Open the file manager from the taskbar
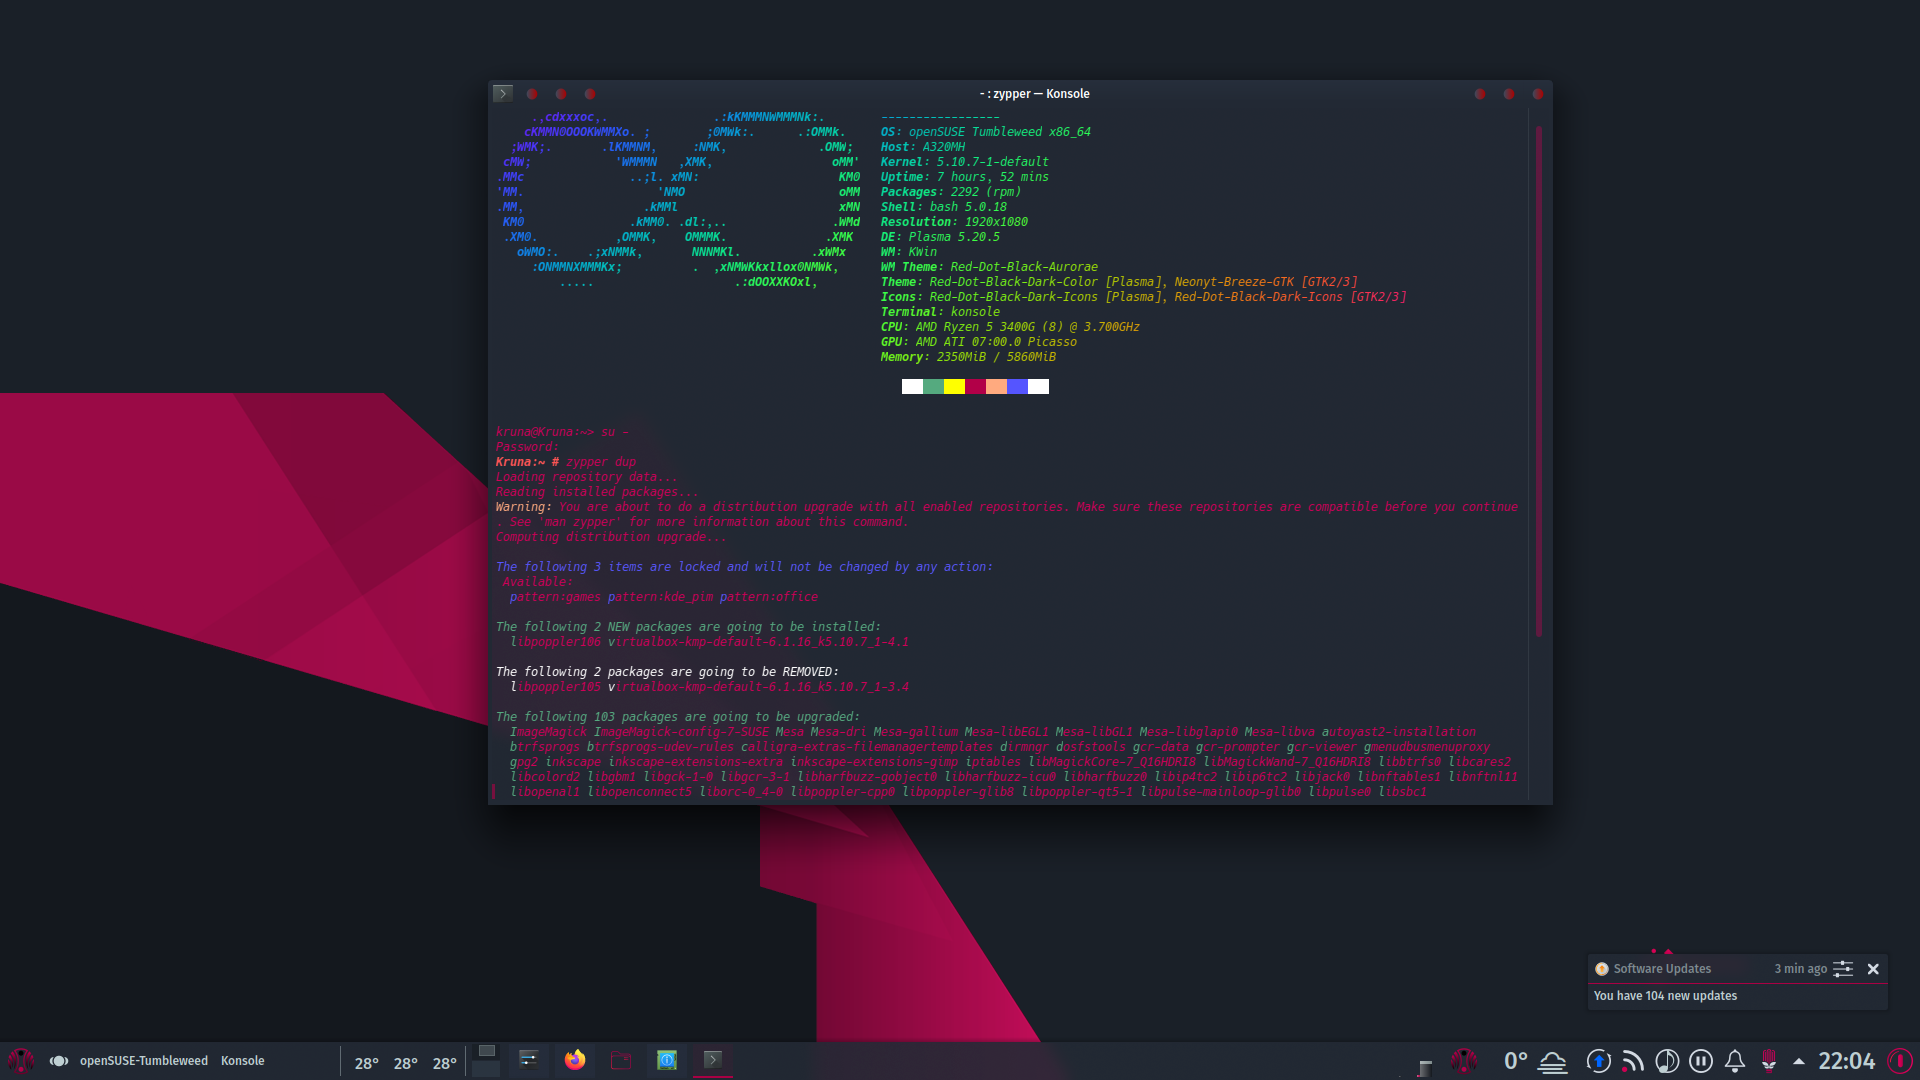This screenshot has height=1080, width=1920. (621, 1060)
